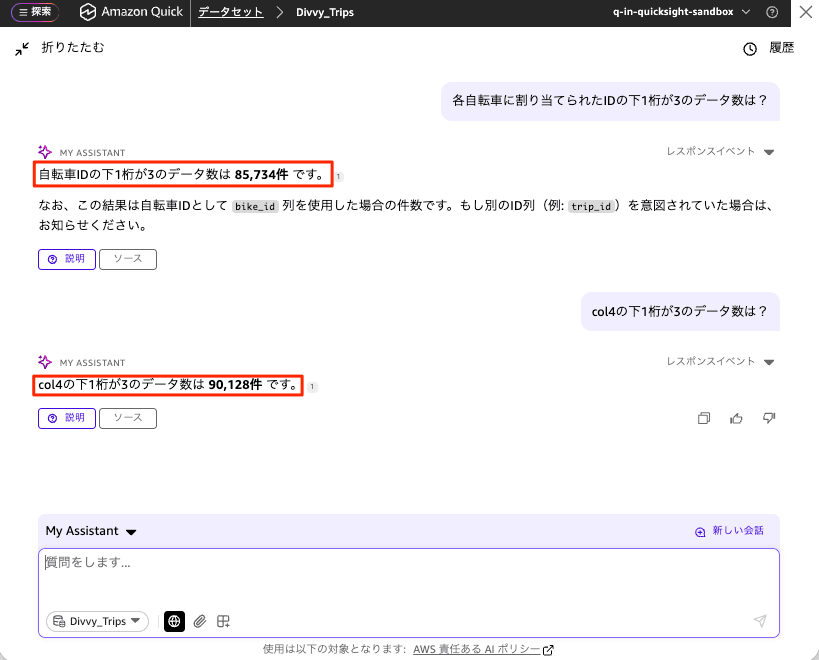The width and height of the screenshot is (819, 660).
Task: Click the citation marker after 85,734件
Action: [x=338, y=176]
